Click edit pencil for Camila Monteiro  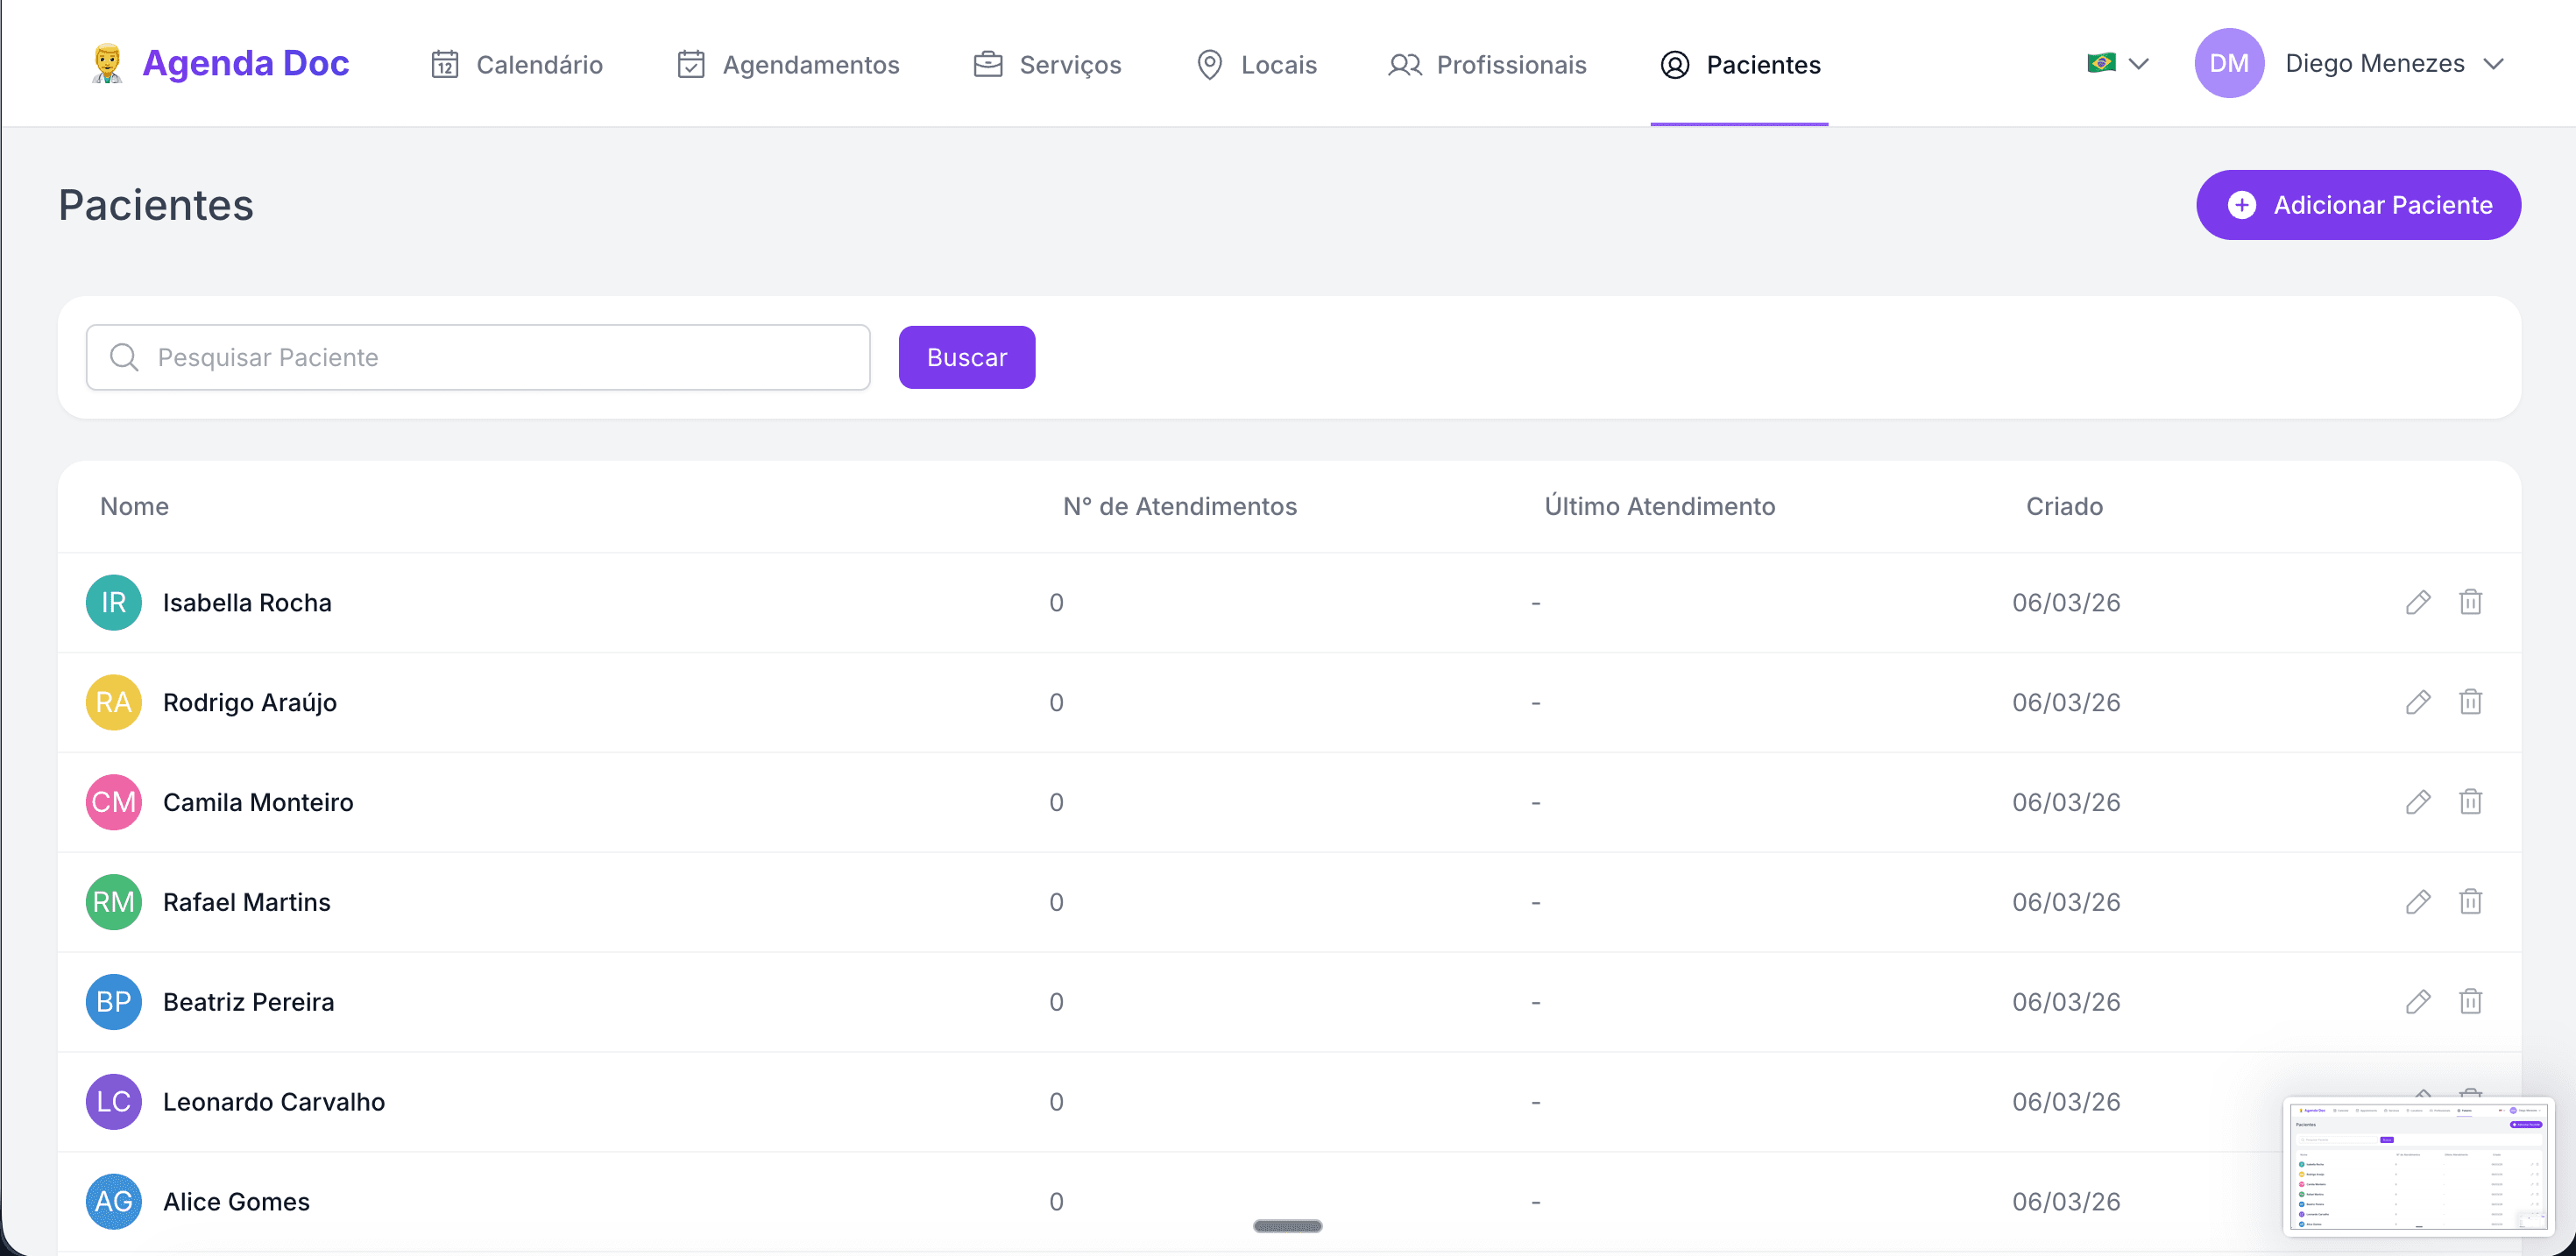(x=2417, y=802)
